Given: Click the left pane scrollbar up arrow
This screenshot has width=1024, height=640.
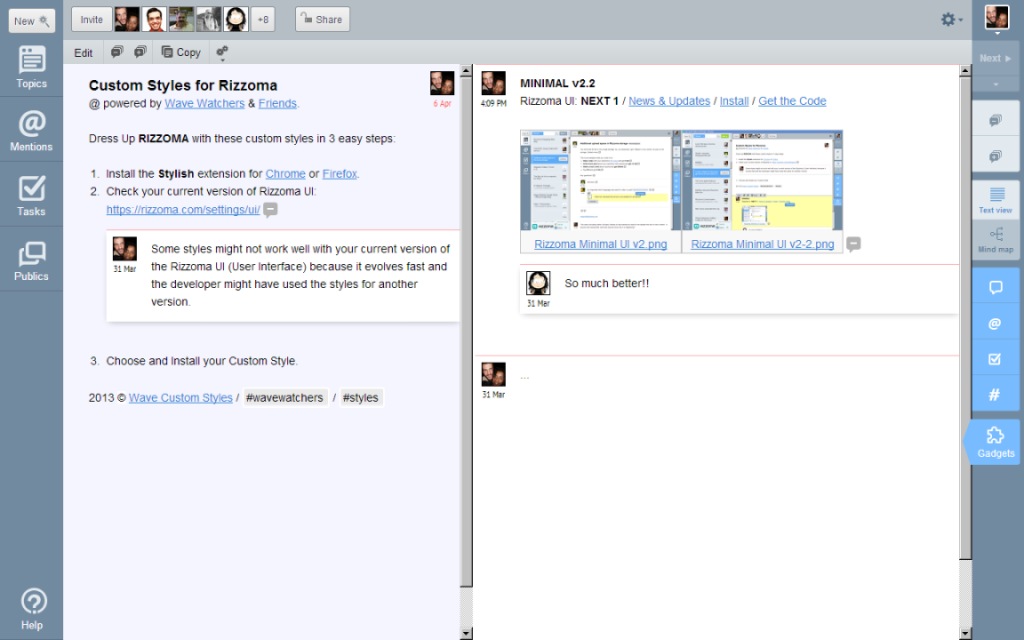Looking at the screenshot, I should point(466,71).
